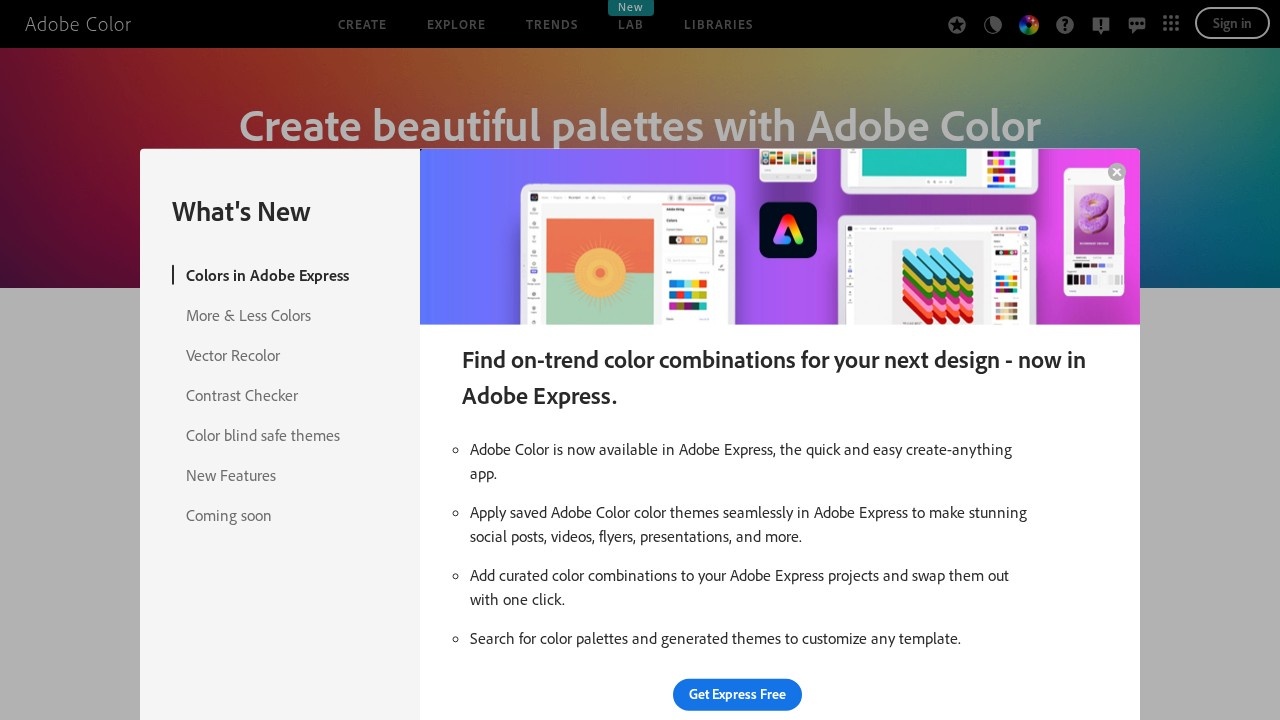Switch to the EXPLORE section
The image size is (1280, 720).
pyautogui.click(x=456, y=25)
